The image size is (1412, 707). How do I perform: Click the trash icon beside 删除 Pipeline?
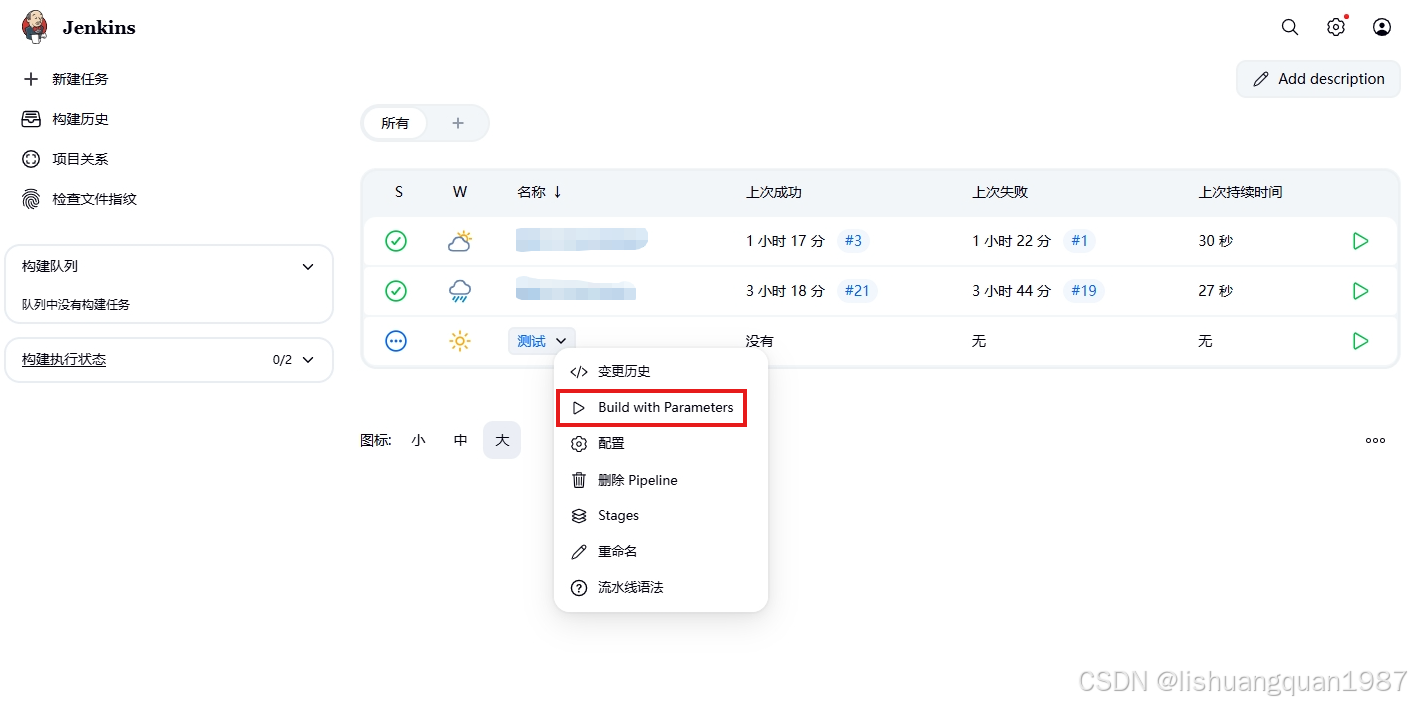coord(578,480)
